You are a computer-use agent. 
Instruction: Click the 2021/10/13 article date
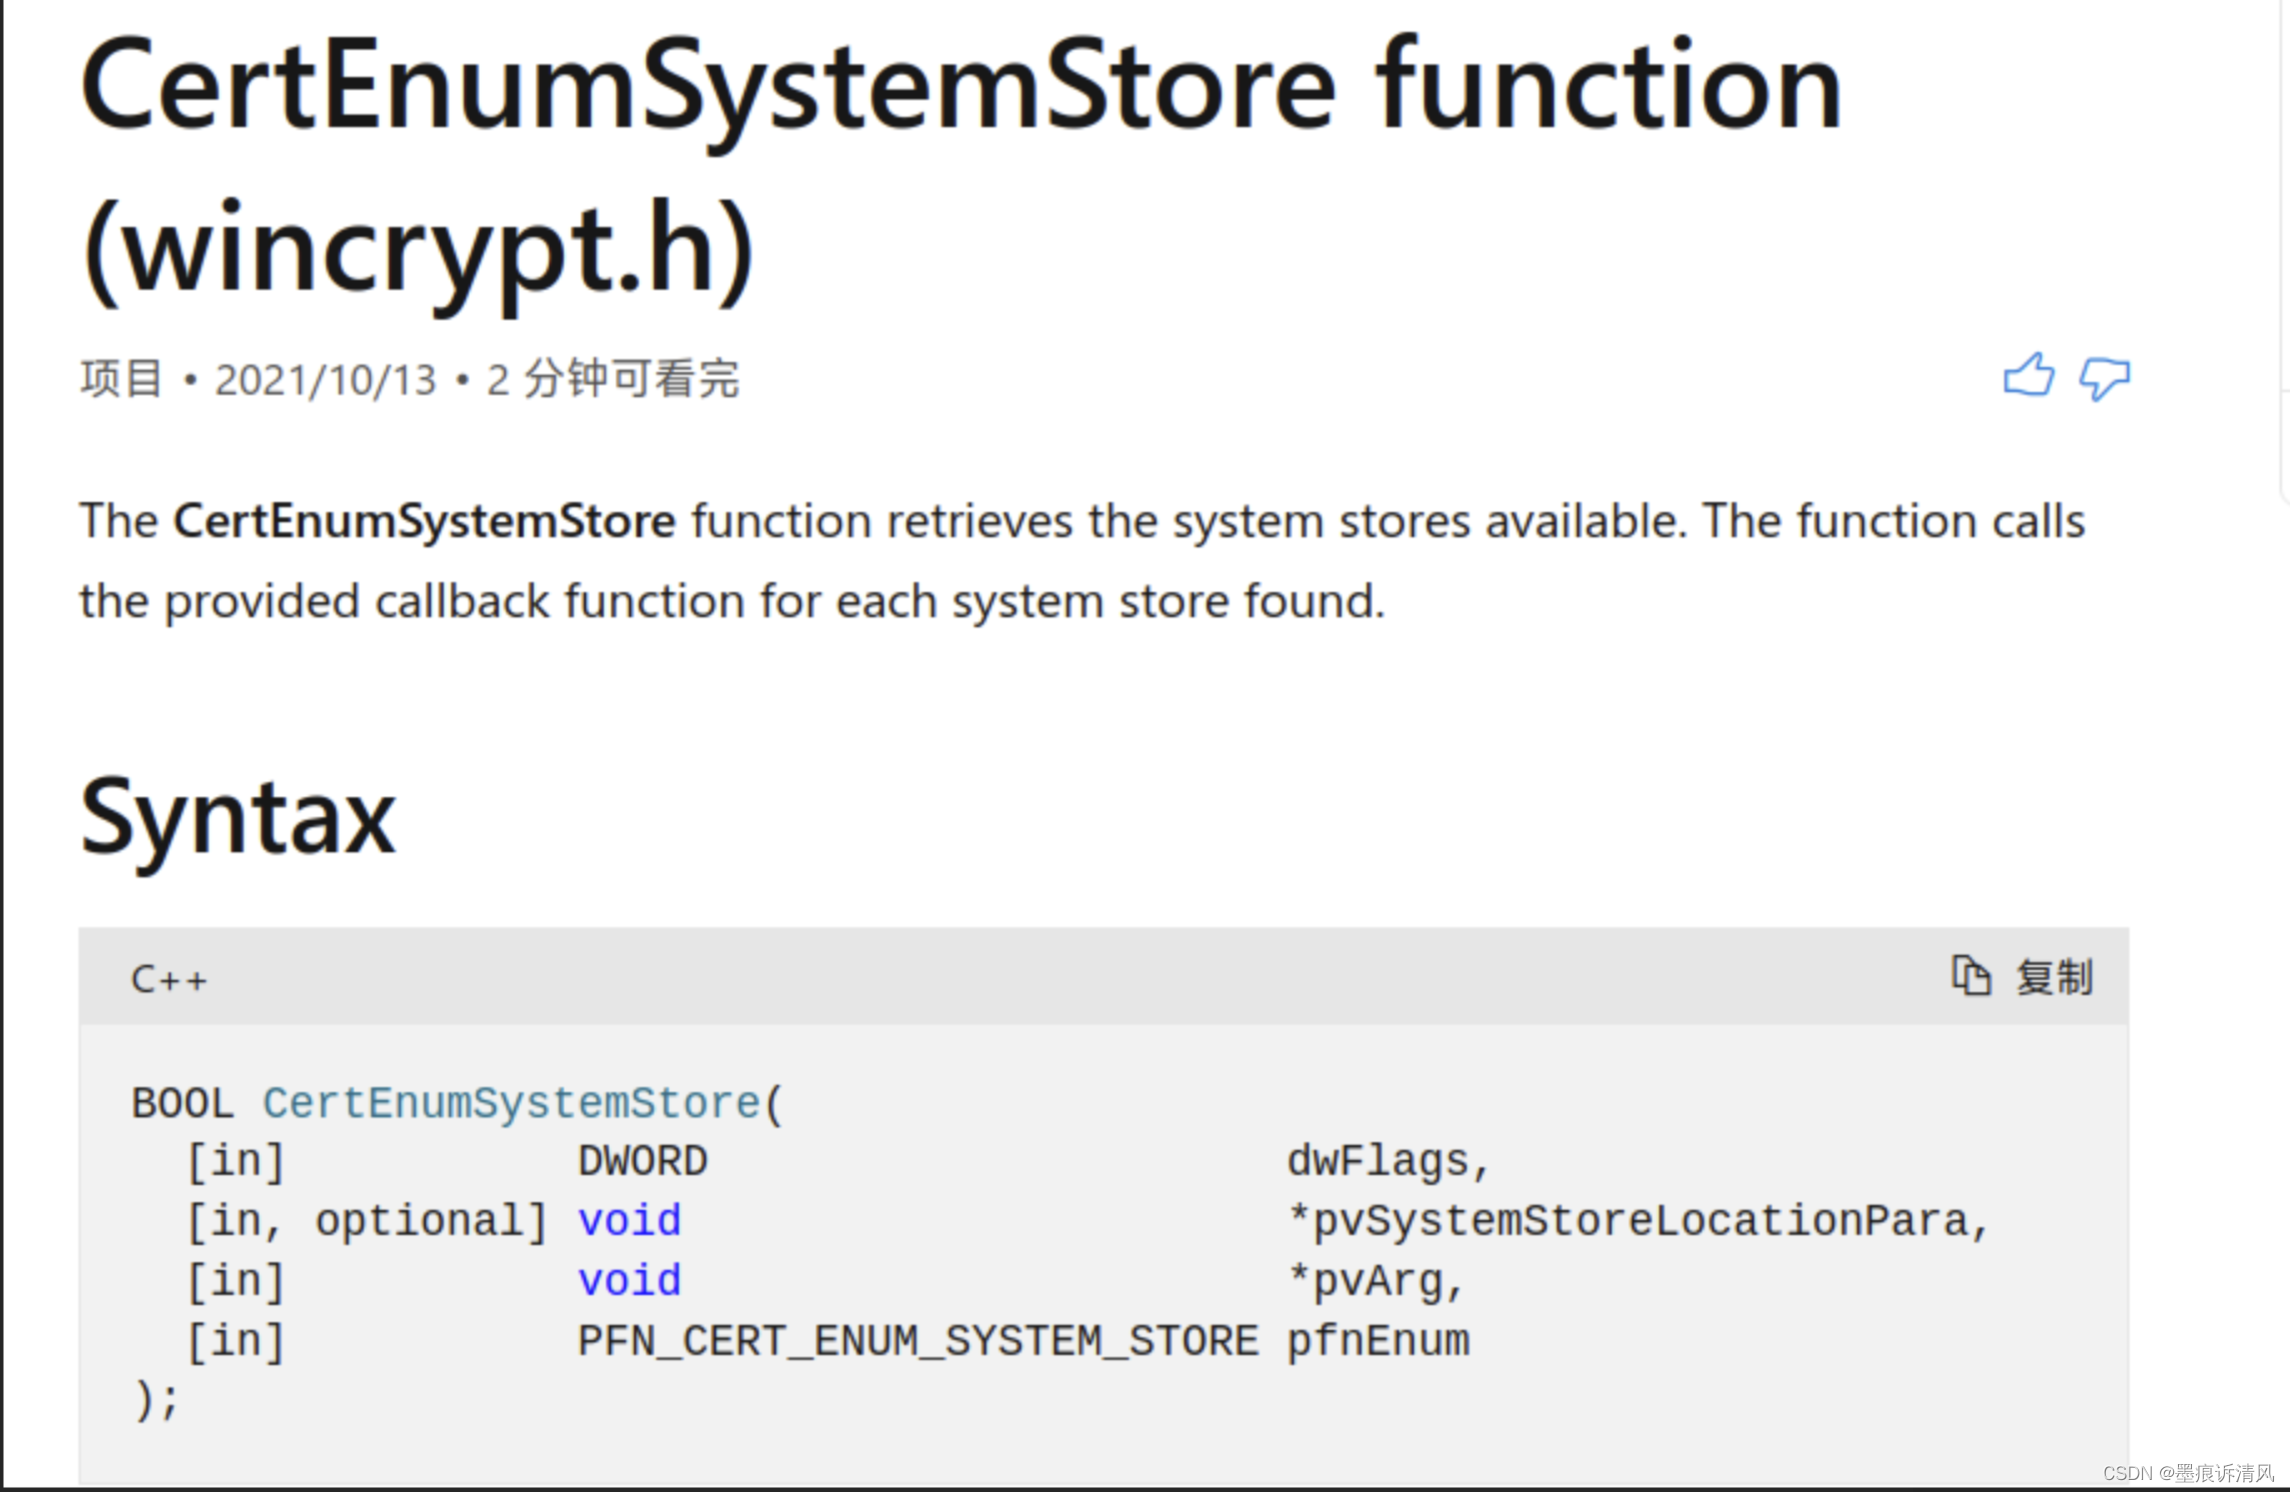[x=326, y=380]
